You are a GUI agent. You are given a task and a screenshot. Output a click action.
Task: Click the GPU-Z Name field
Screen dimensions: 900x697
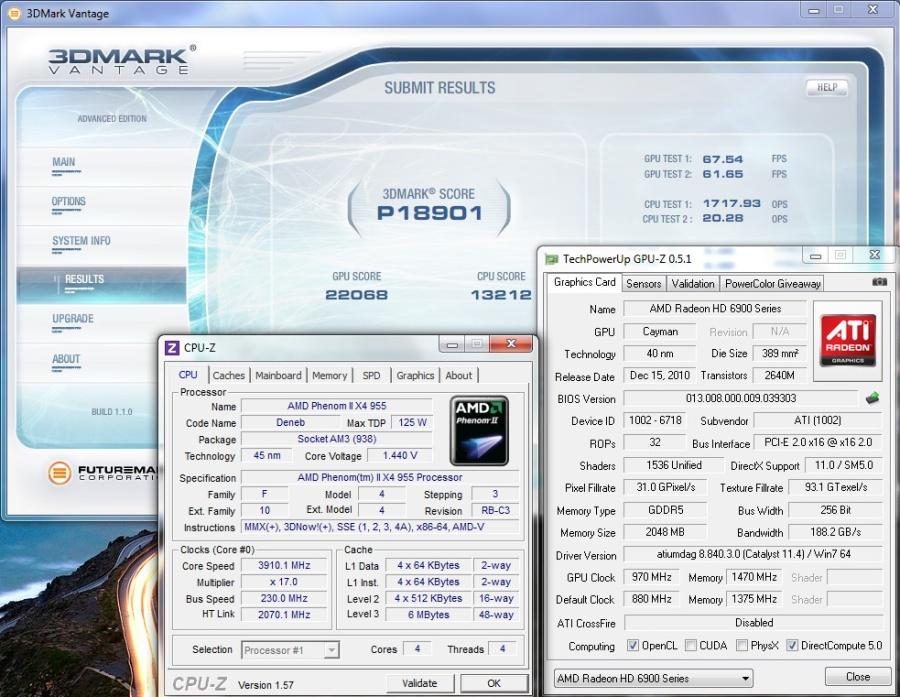click(x=715, y=309)
